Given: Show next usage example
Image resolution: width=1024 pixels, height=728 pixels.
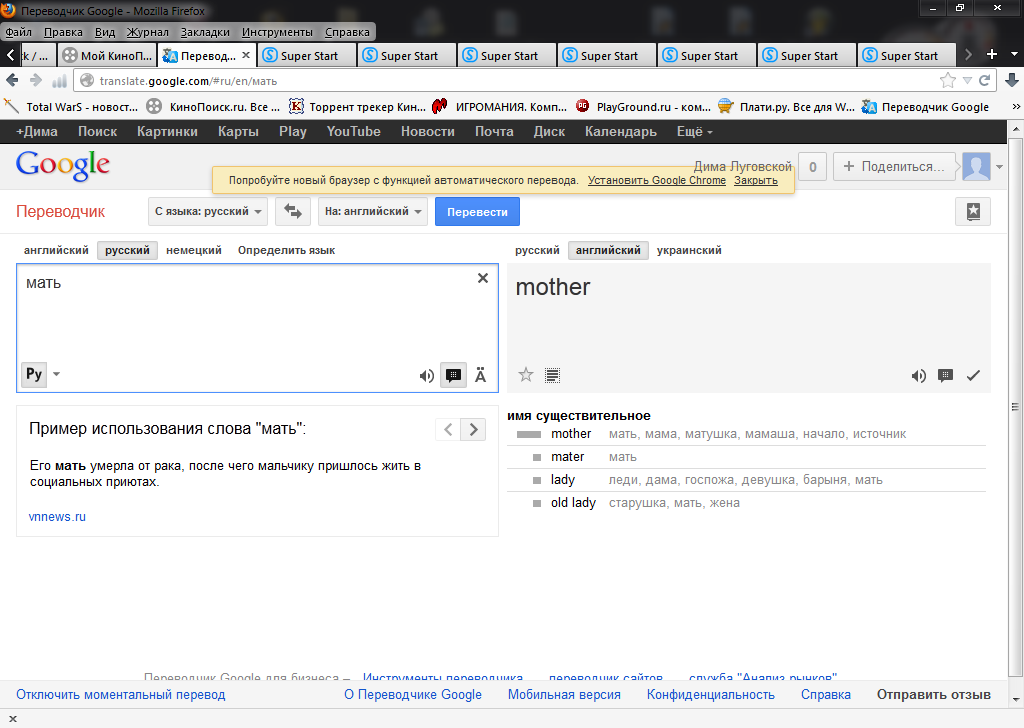Looking at the screenshot, I should coord(473,430).
